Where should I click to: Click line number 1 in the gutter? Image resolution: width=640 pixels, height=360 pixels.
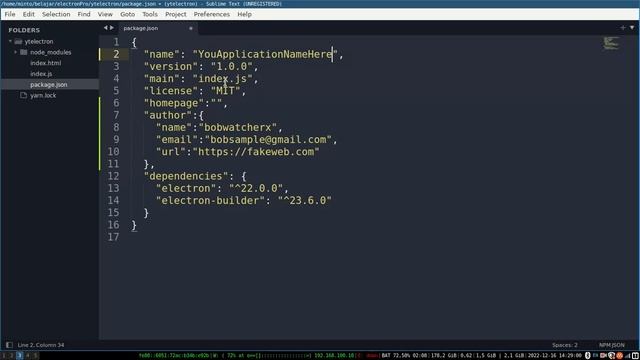pos(116,42)
